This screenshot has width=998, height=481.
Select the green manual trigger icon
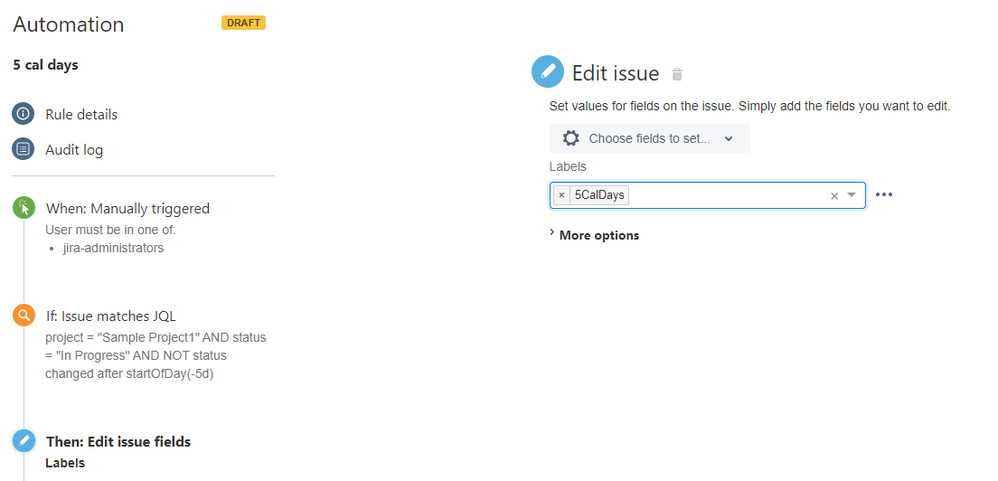click(24, 208)
